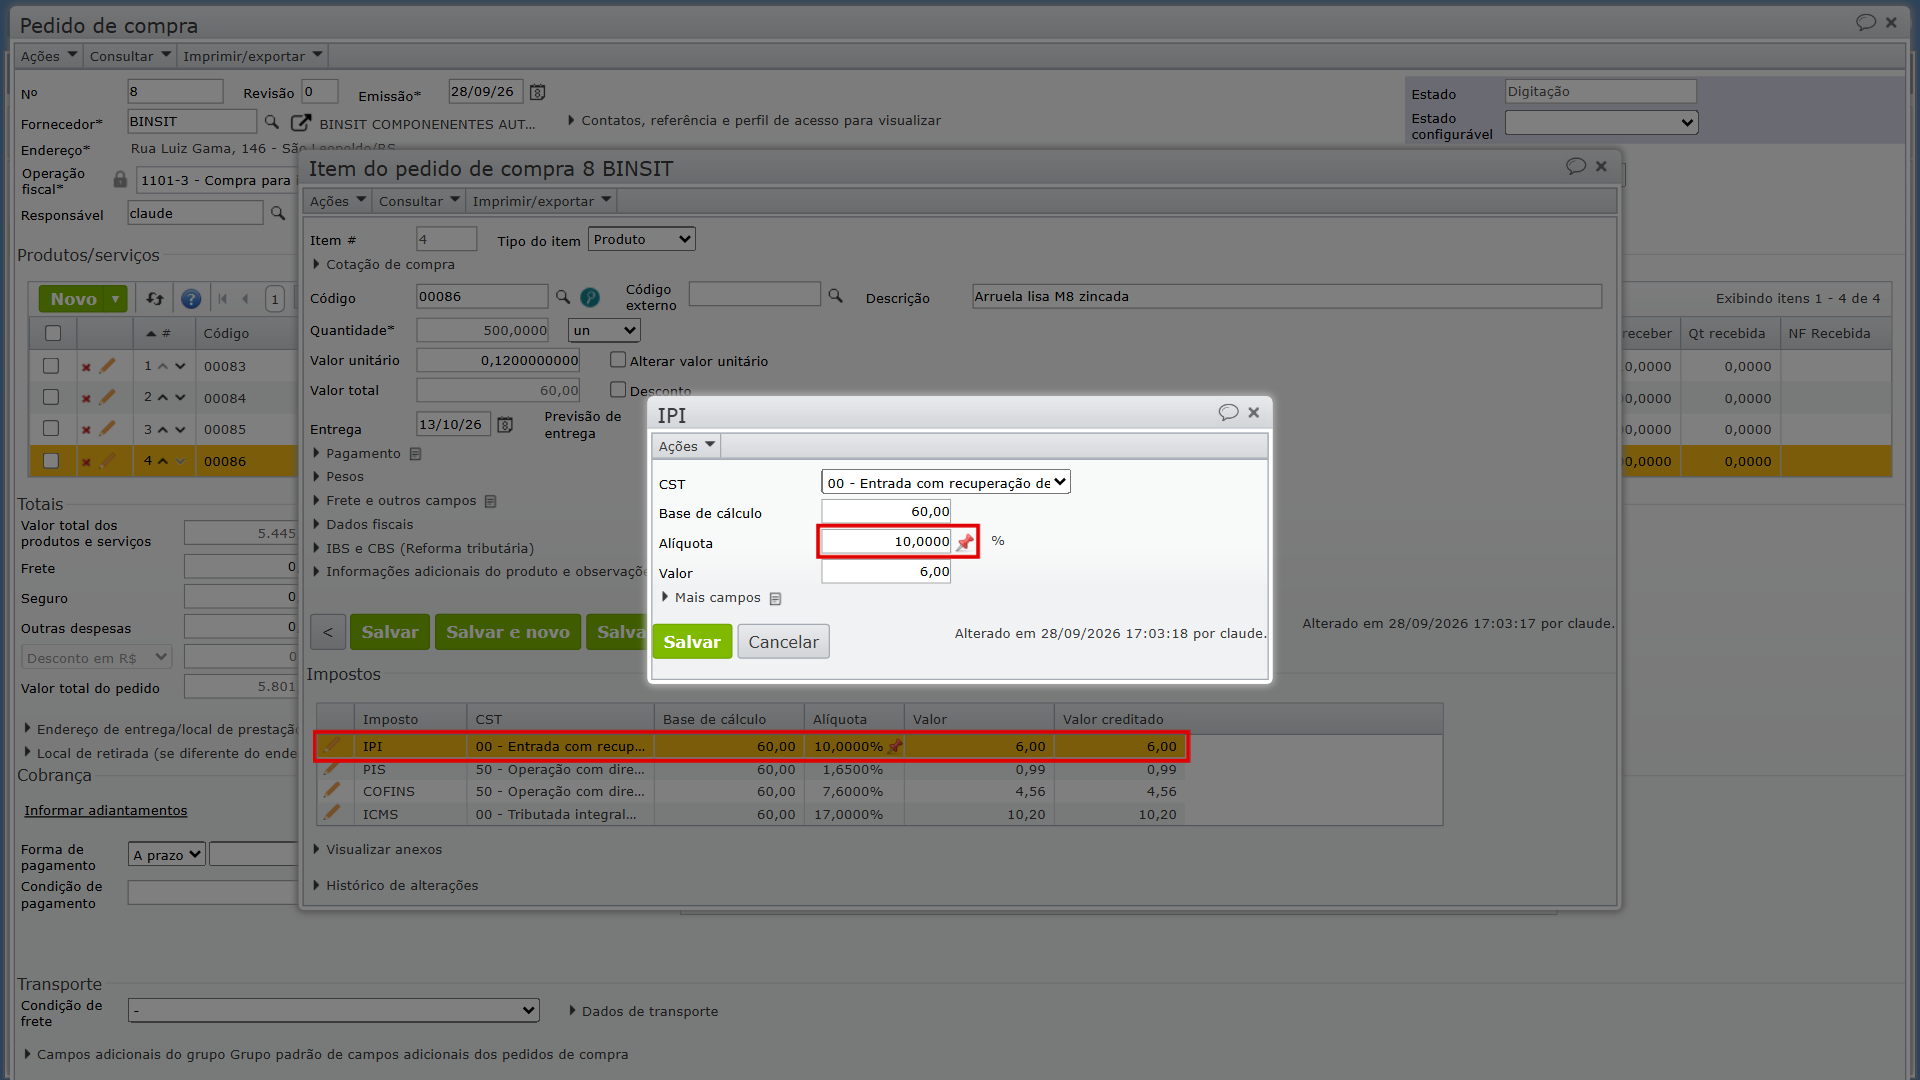The image size is (1920, 1080).
Task: Open comment bubble in IPI dialog
Action: click(1228, 412)
